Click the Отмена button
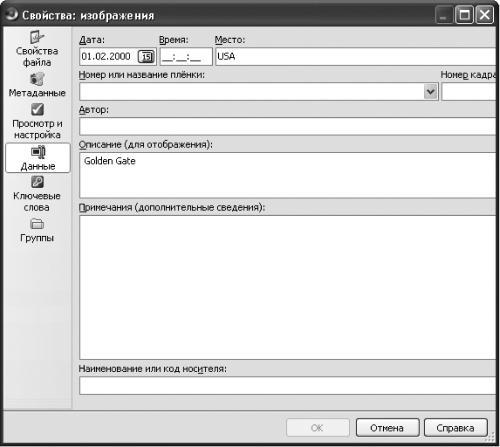Image resolution: width=500 pixels, height=447 pixels. point(387,428)
